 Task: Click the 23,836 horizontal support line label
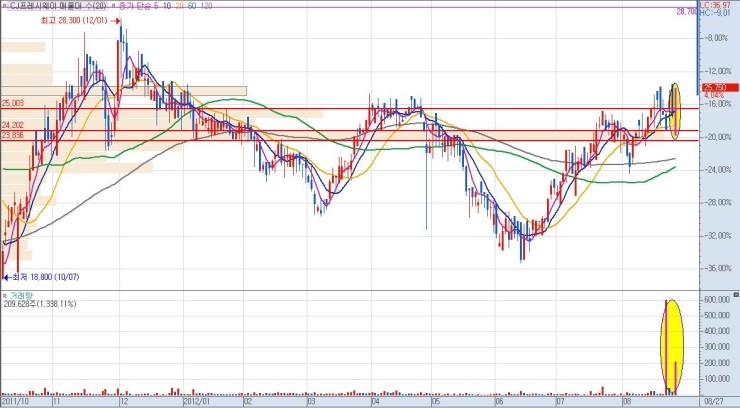pos(13,136)
